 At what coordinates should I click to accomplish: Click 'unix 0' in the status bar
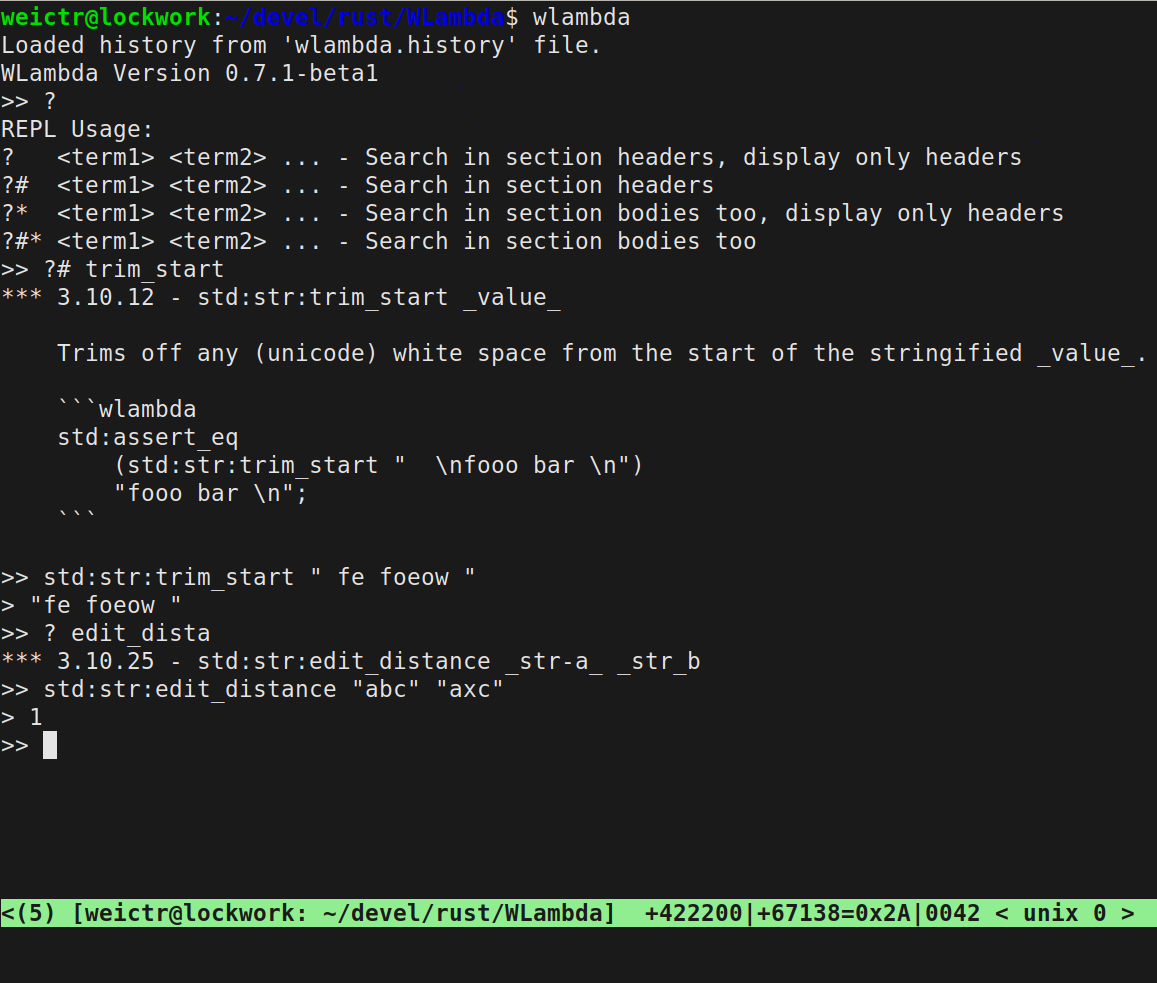coord(1064,913)
